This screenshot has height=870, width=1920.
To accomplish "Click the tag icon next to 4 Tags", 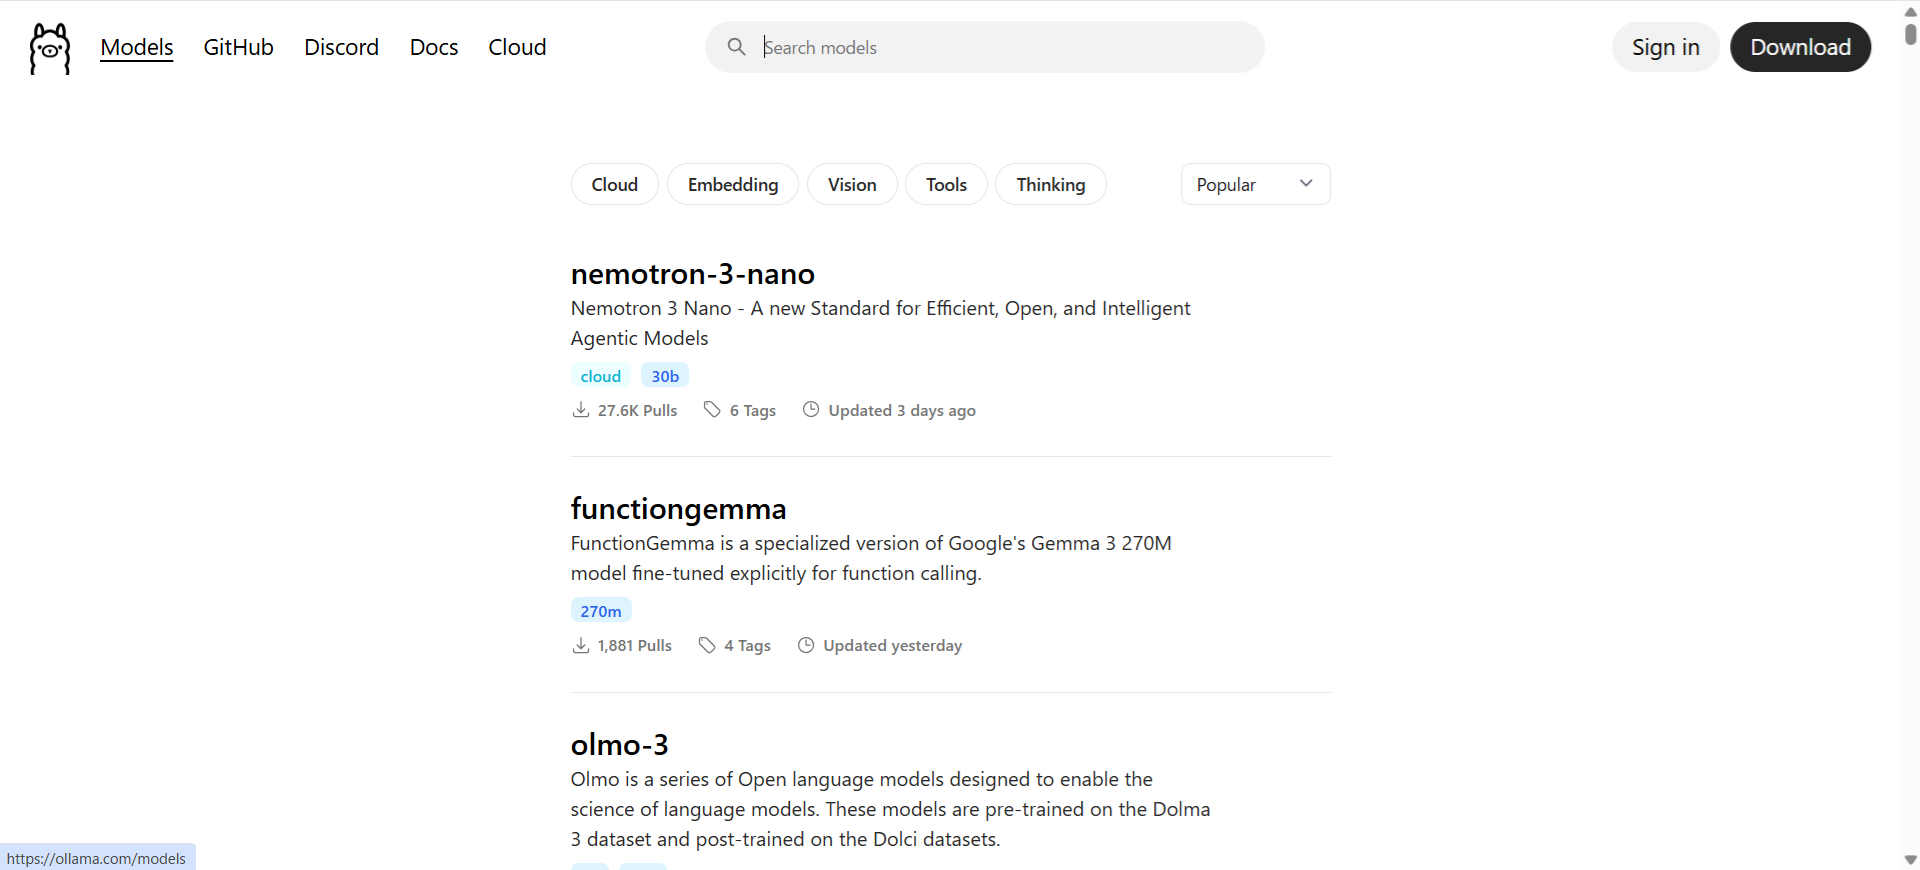I will [x=707, y=645].
